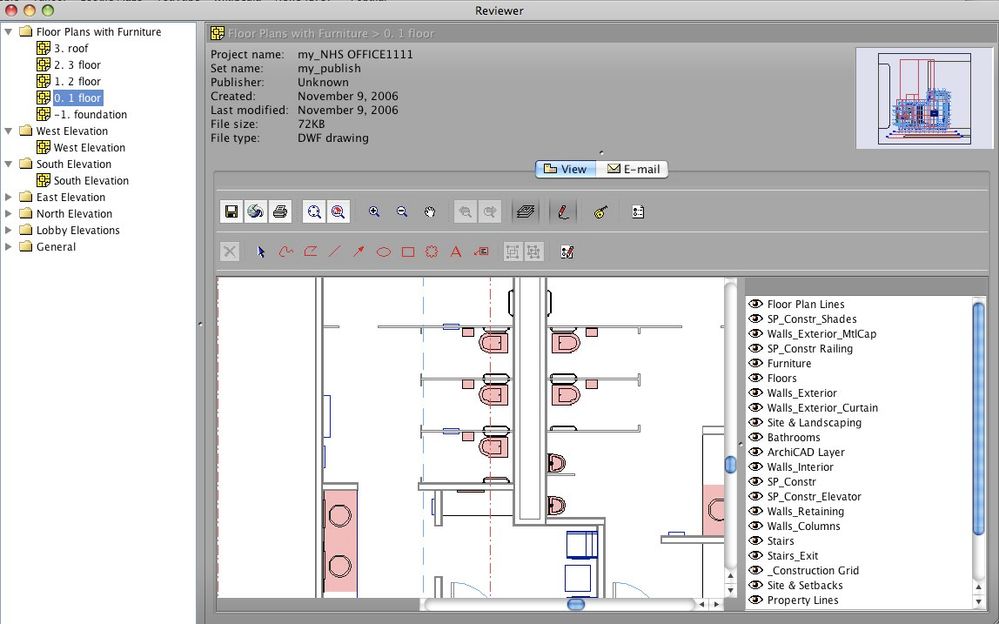Pick the tape measure tool
This screenshot has height=624, width=999.
click(x=600, y=212)
